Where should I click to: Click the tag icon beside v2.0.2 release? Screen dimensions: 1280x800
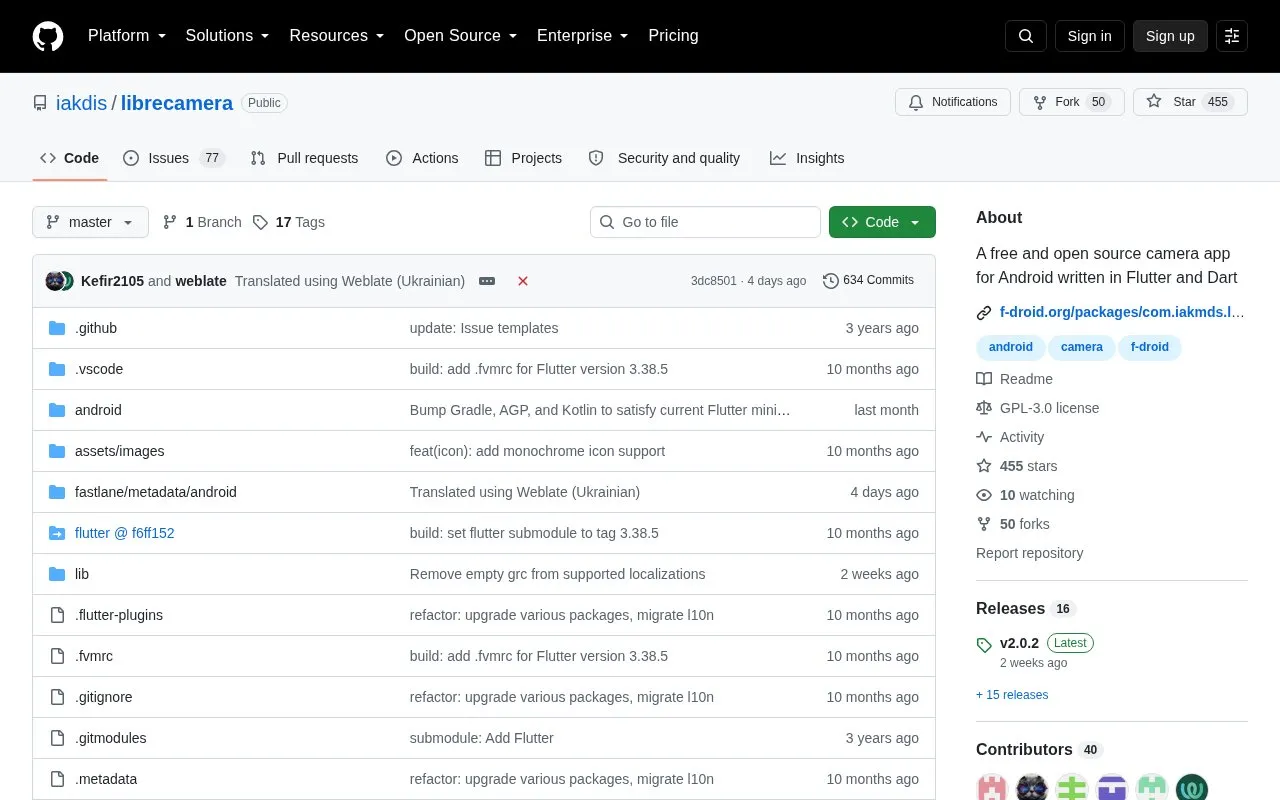coord(984,645)
